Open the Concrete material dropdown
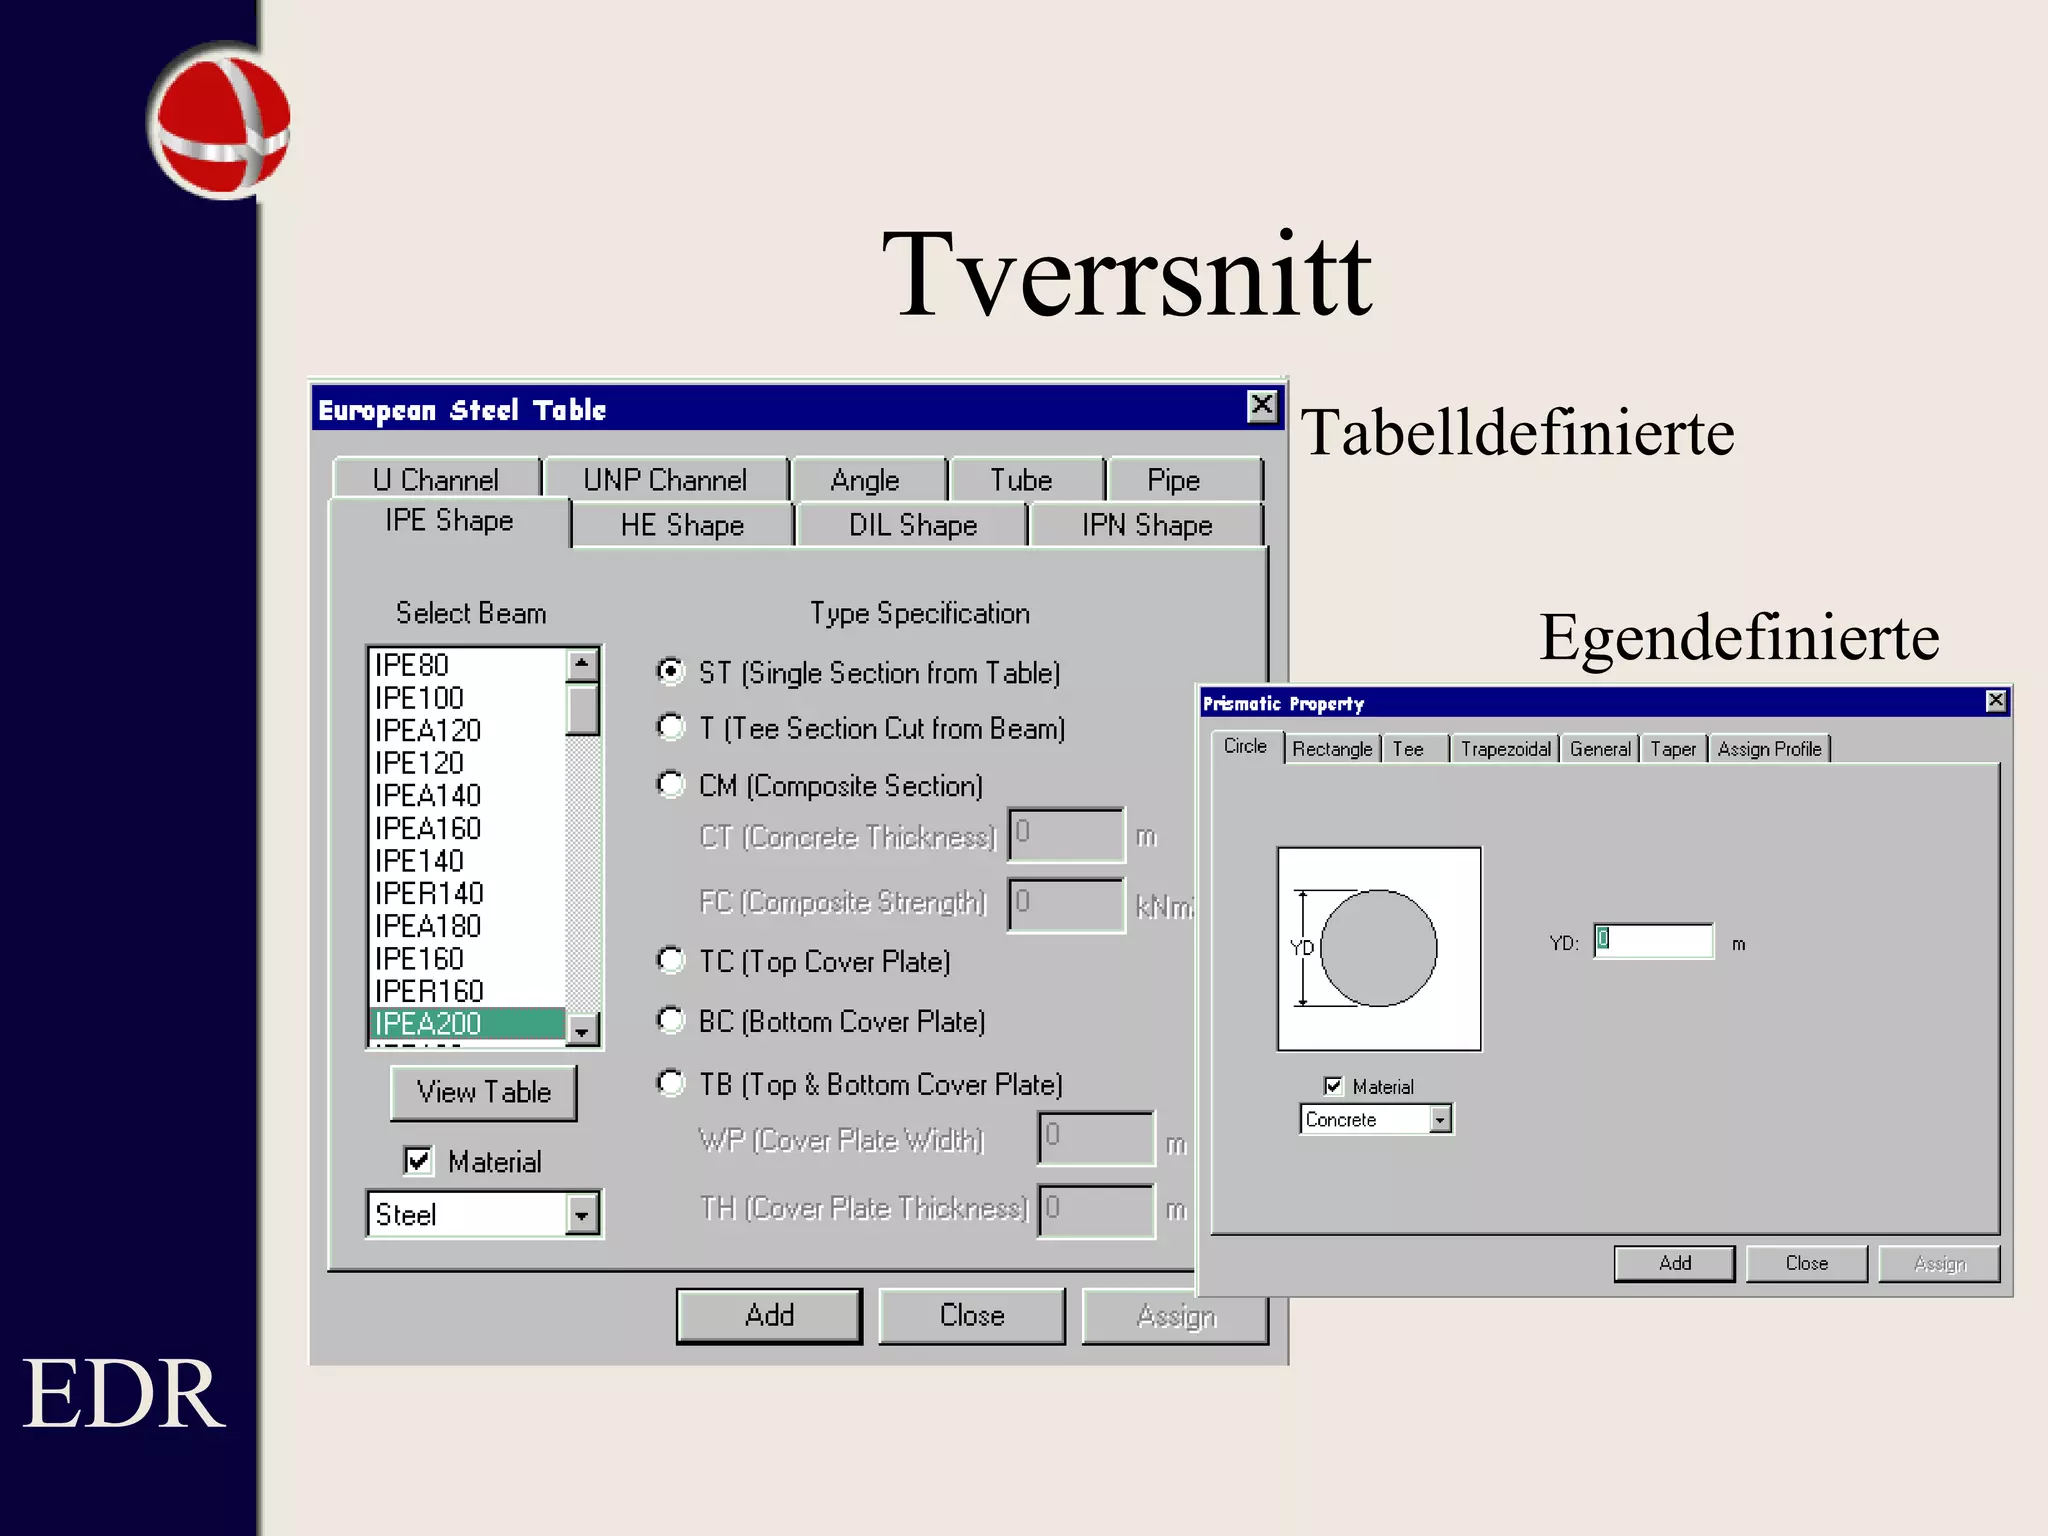The width and height of the screenshot is (2048, 1536). [1440, 1120]
